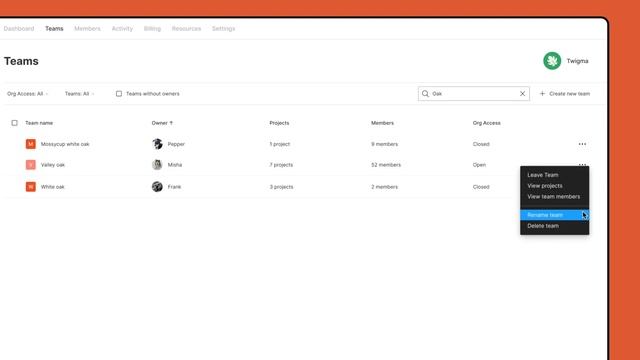This screenshot has height=360, width=640.
Task: Click '9 members' cell
Action: pyautogui.click(x=384, y=144)
